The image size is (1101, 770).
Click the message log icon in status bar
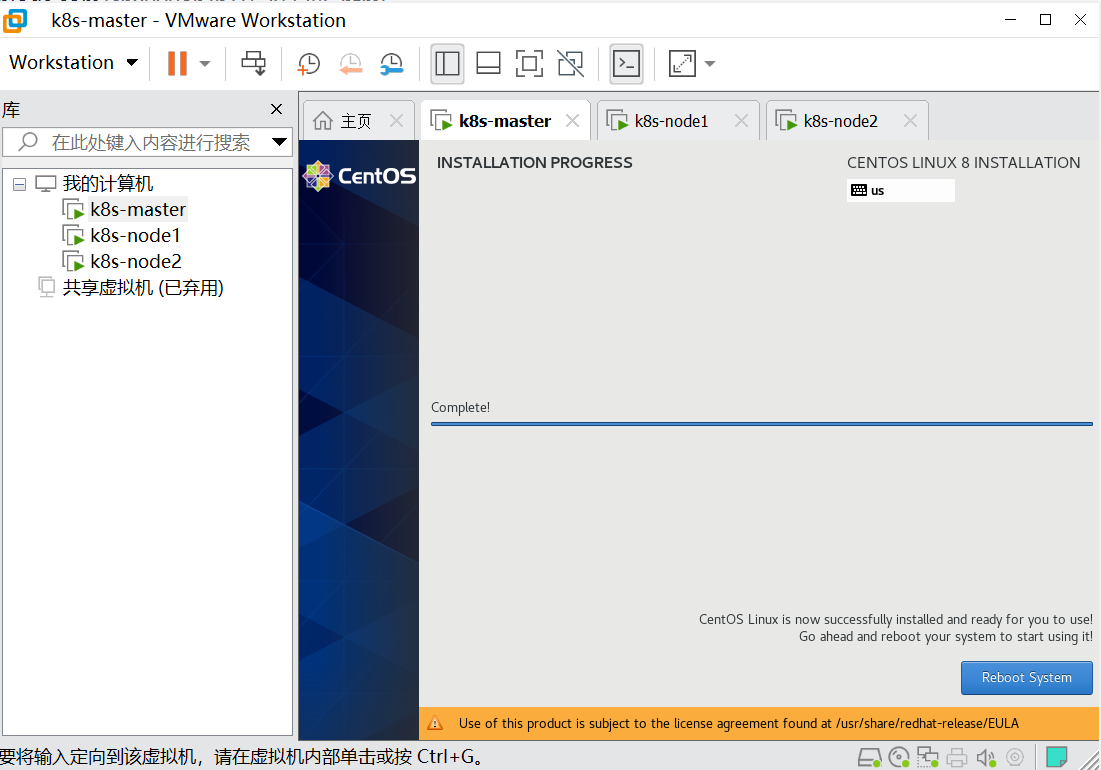[1057, 757]
